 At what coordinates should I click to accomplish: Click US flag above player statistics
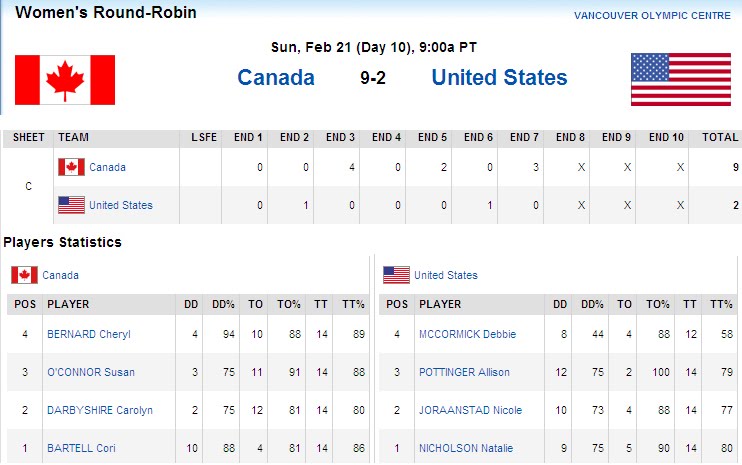396,275
